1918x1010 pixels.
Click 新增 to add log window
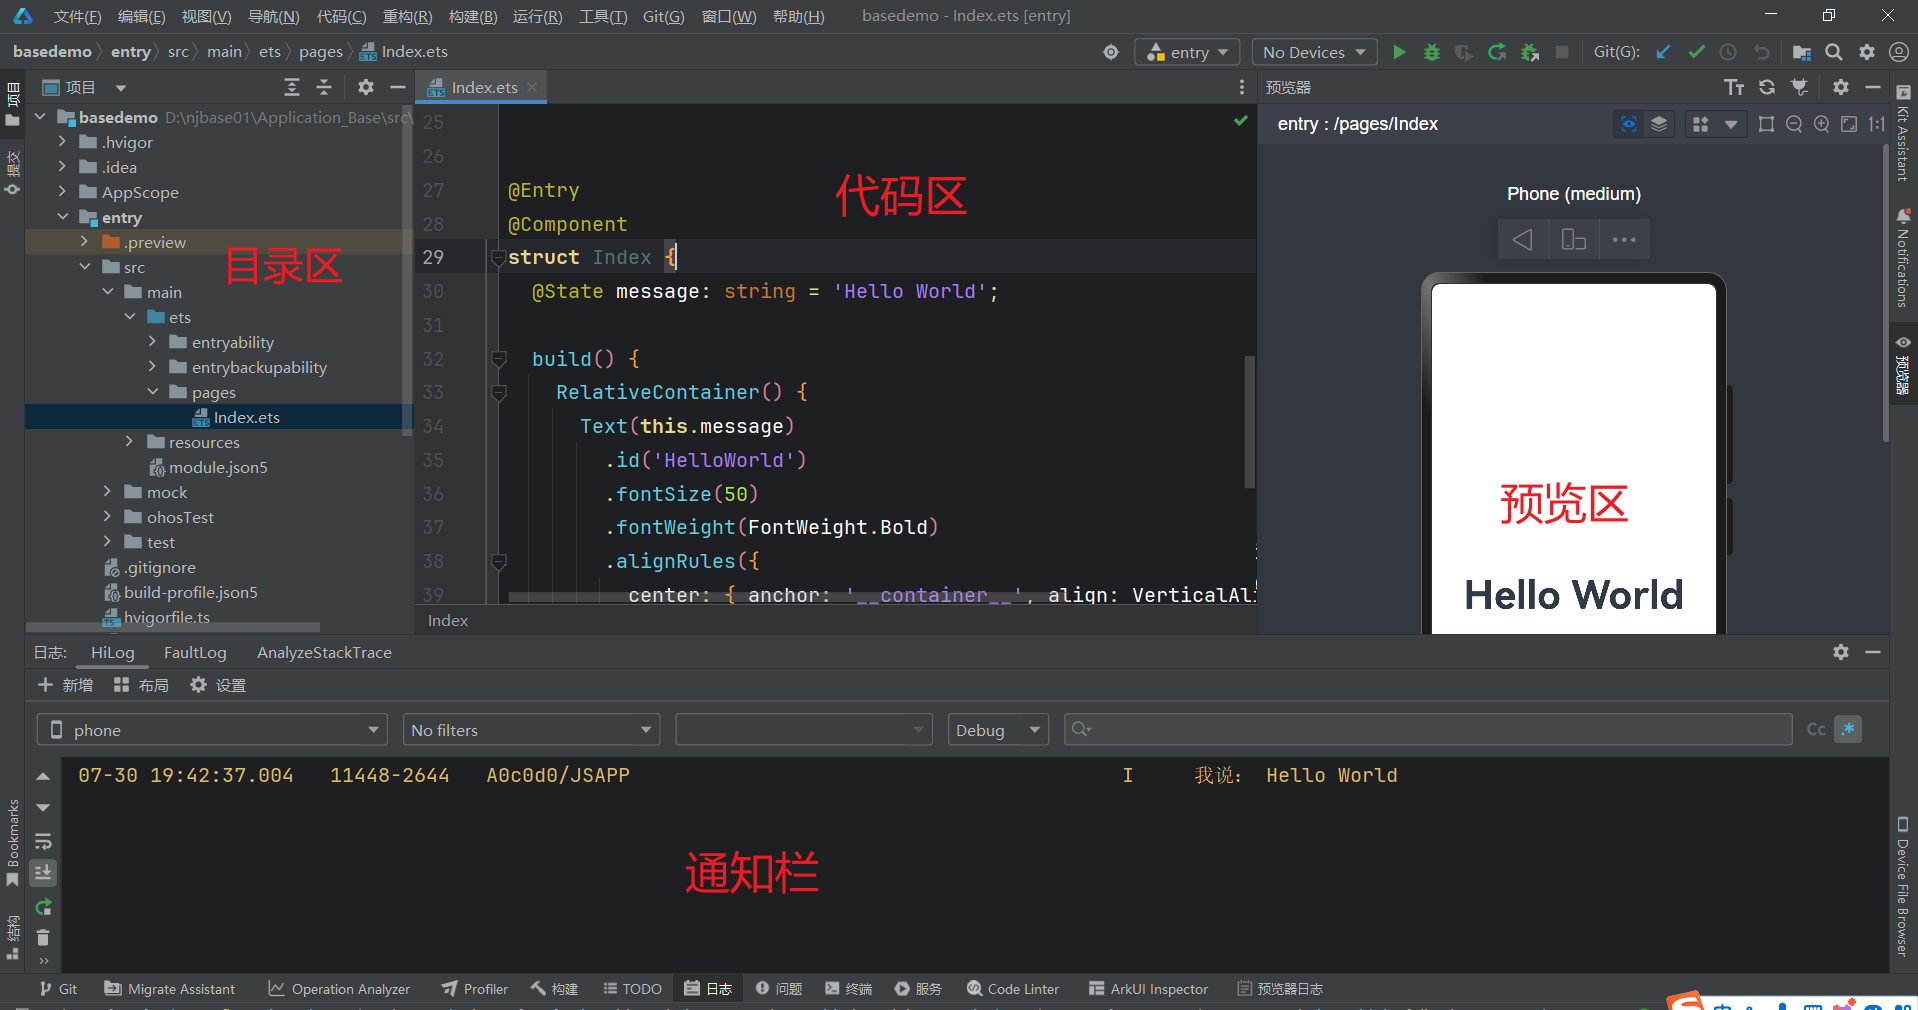(65, 685)
